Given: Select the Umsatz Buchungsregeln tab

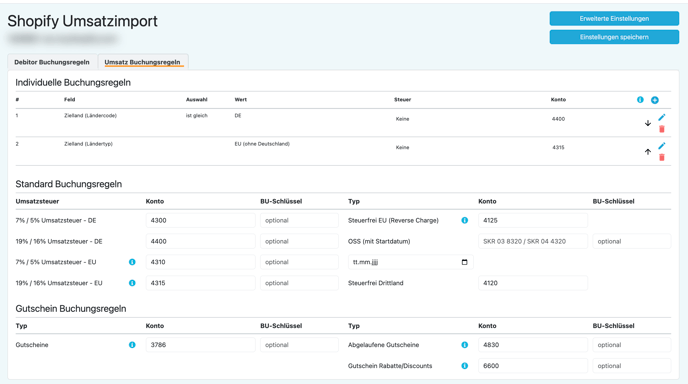Looking at the screenshot, I should (x=143, y=62).
